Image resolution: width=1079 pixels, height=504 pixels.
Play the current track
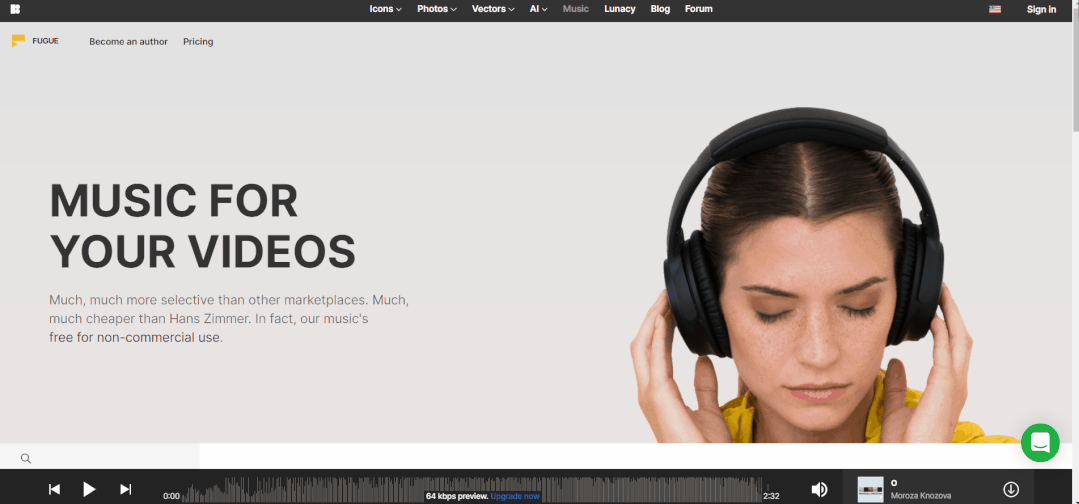click(89, 490)
